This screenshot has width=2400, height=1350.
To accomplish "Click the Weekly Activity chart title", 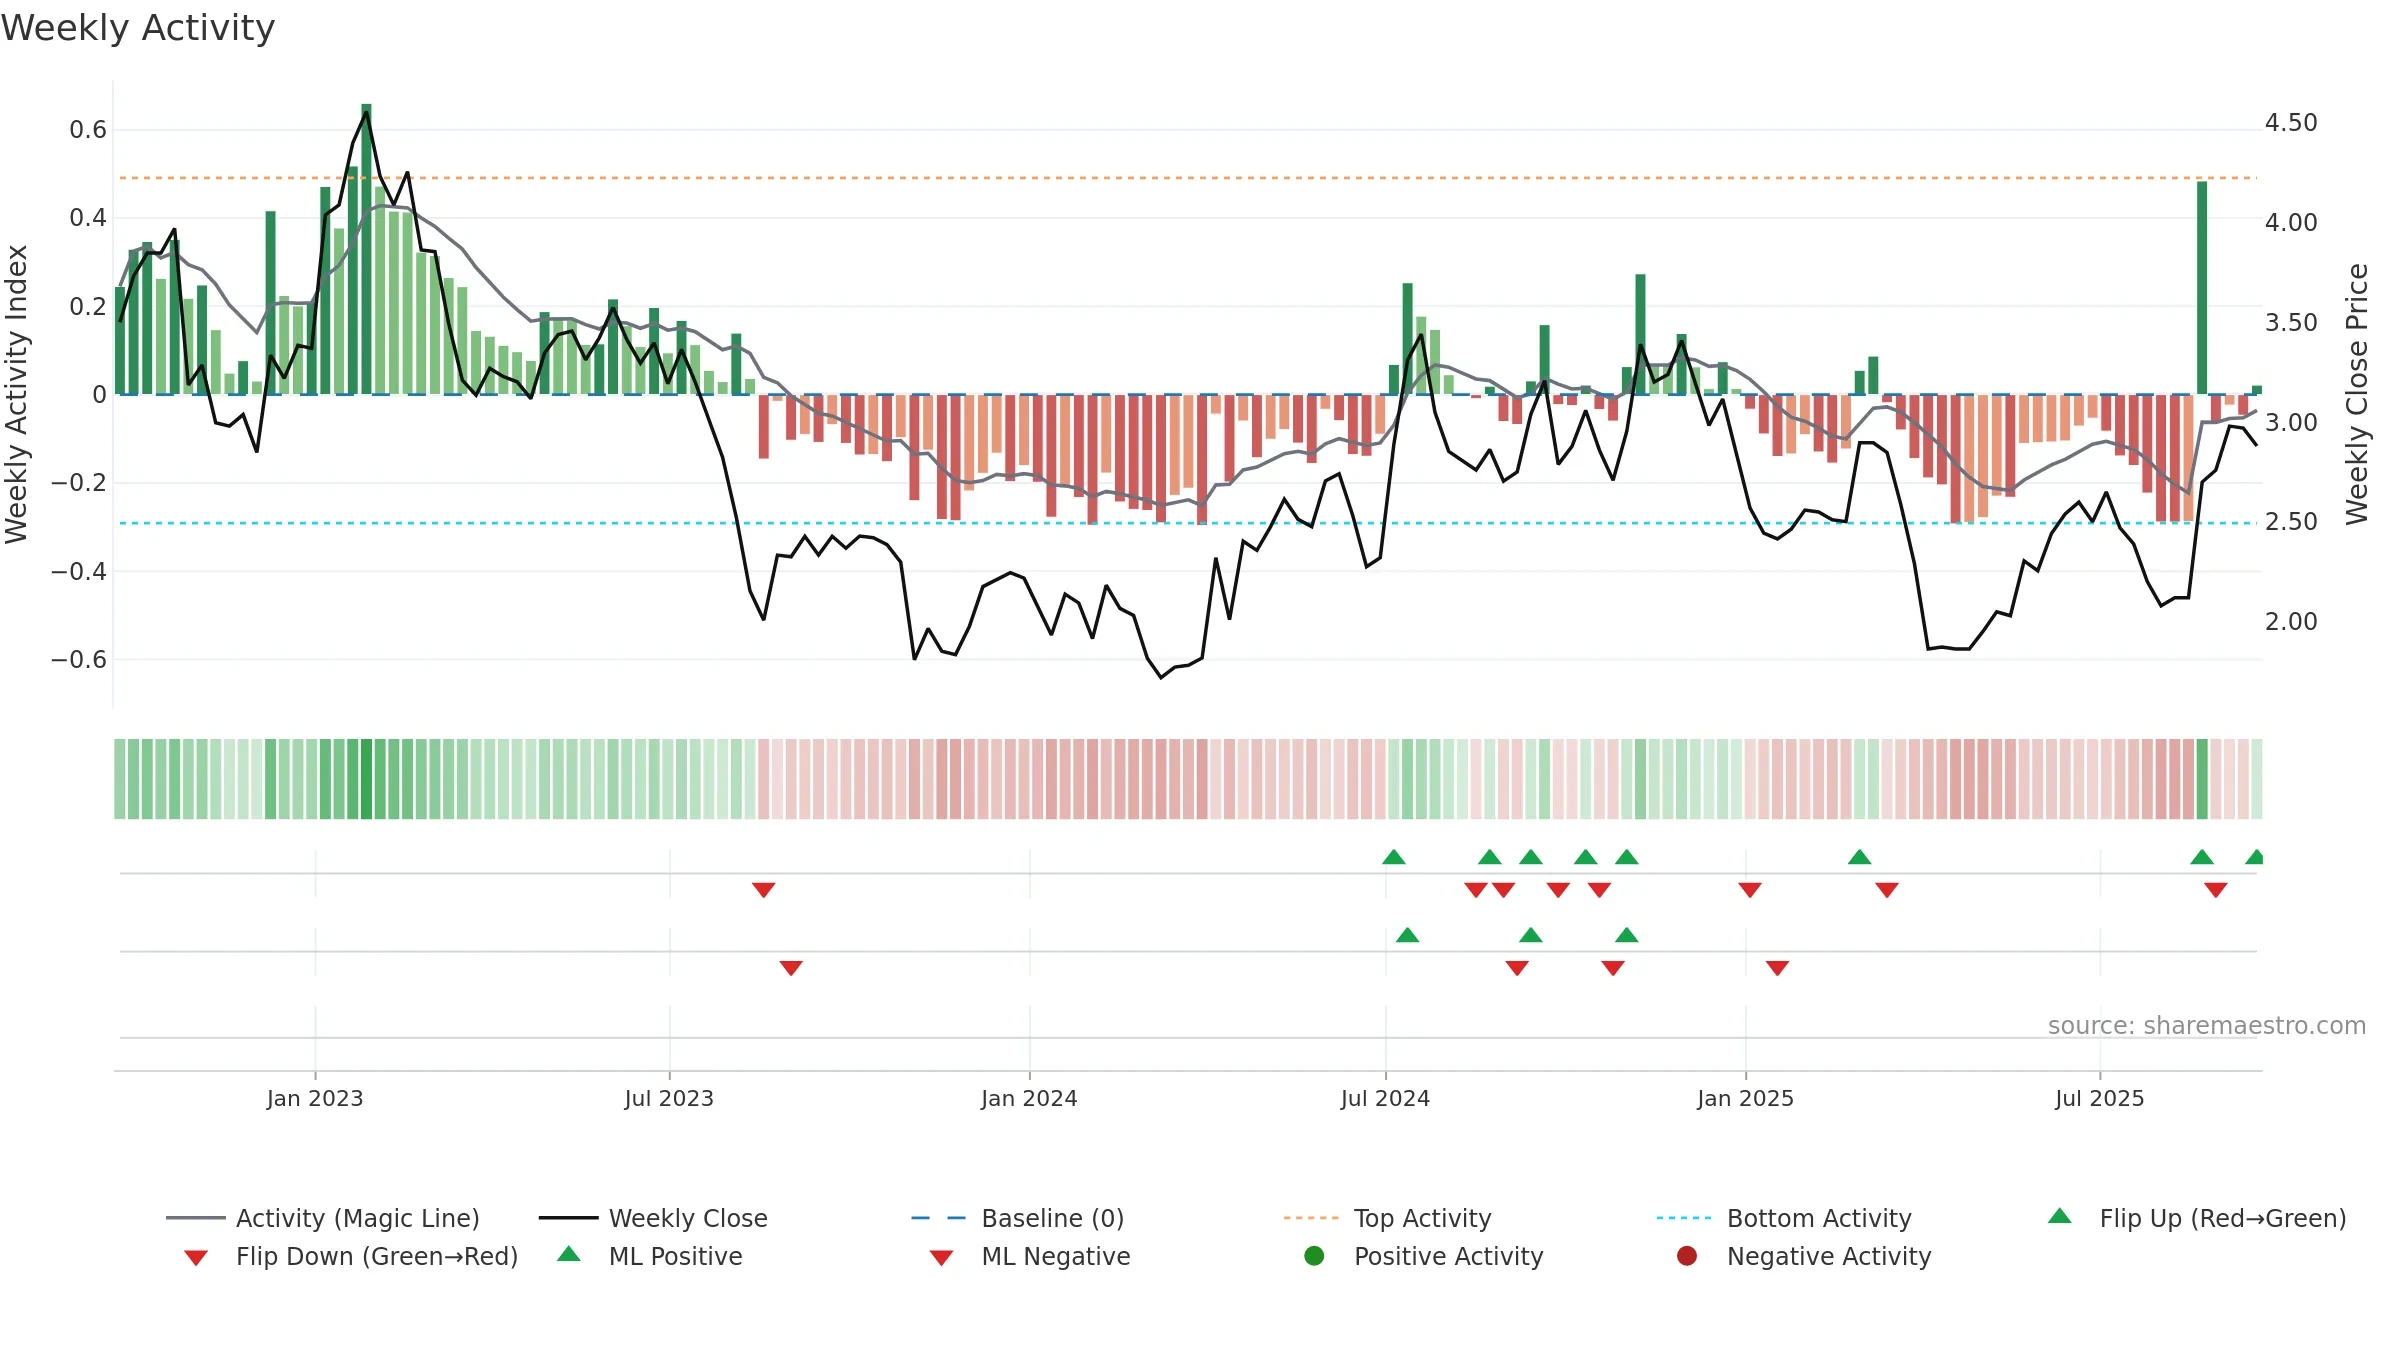I will [138, 28].
